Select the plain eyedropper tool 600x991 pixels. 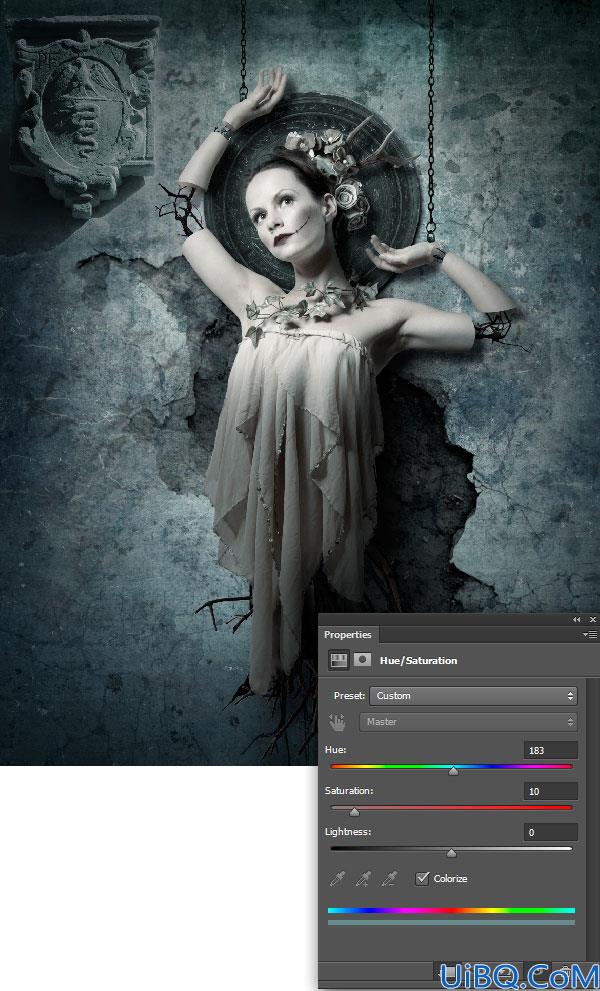338,879
